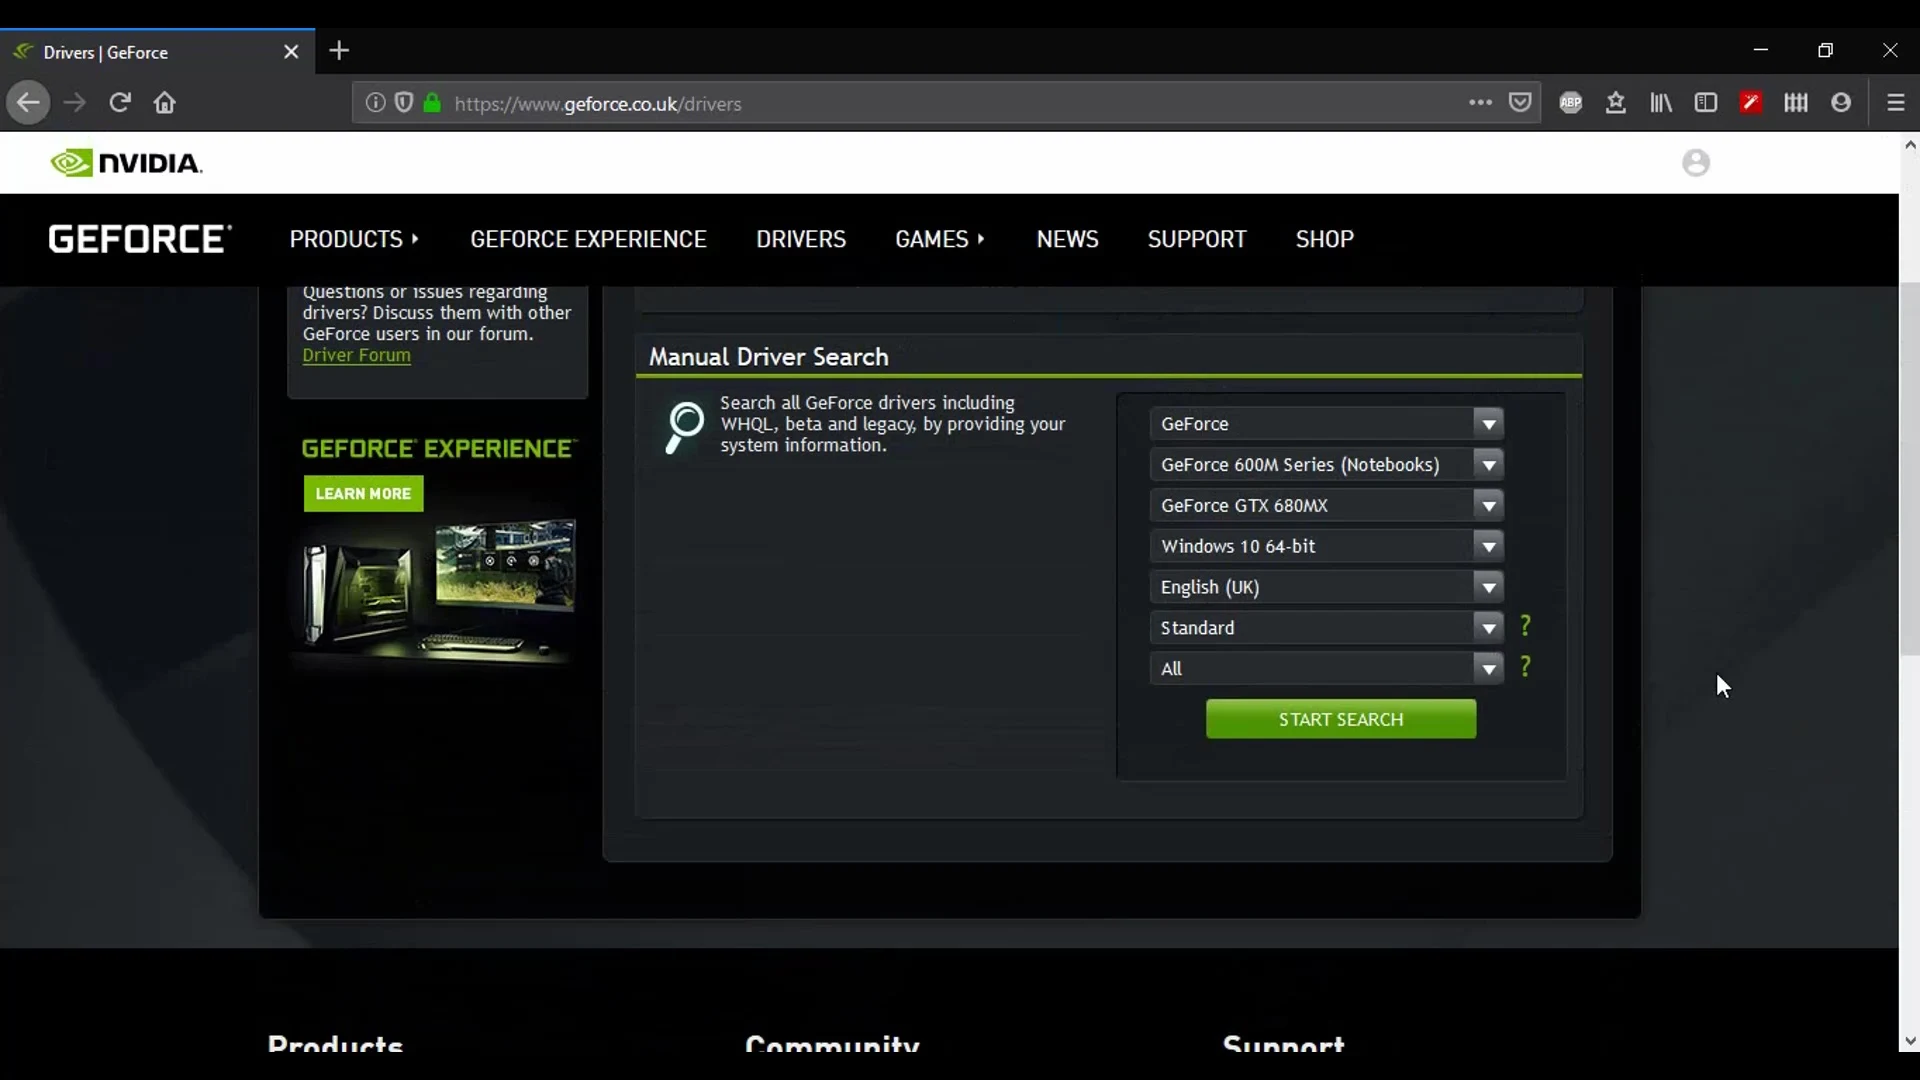
Task: Expand the GAMES menu
Action: point(940,239)
